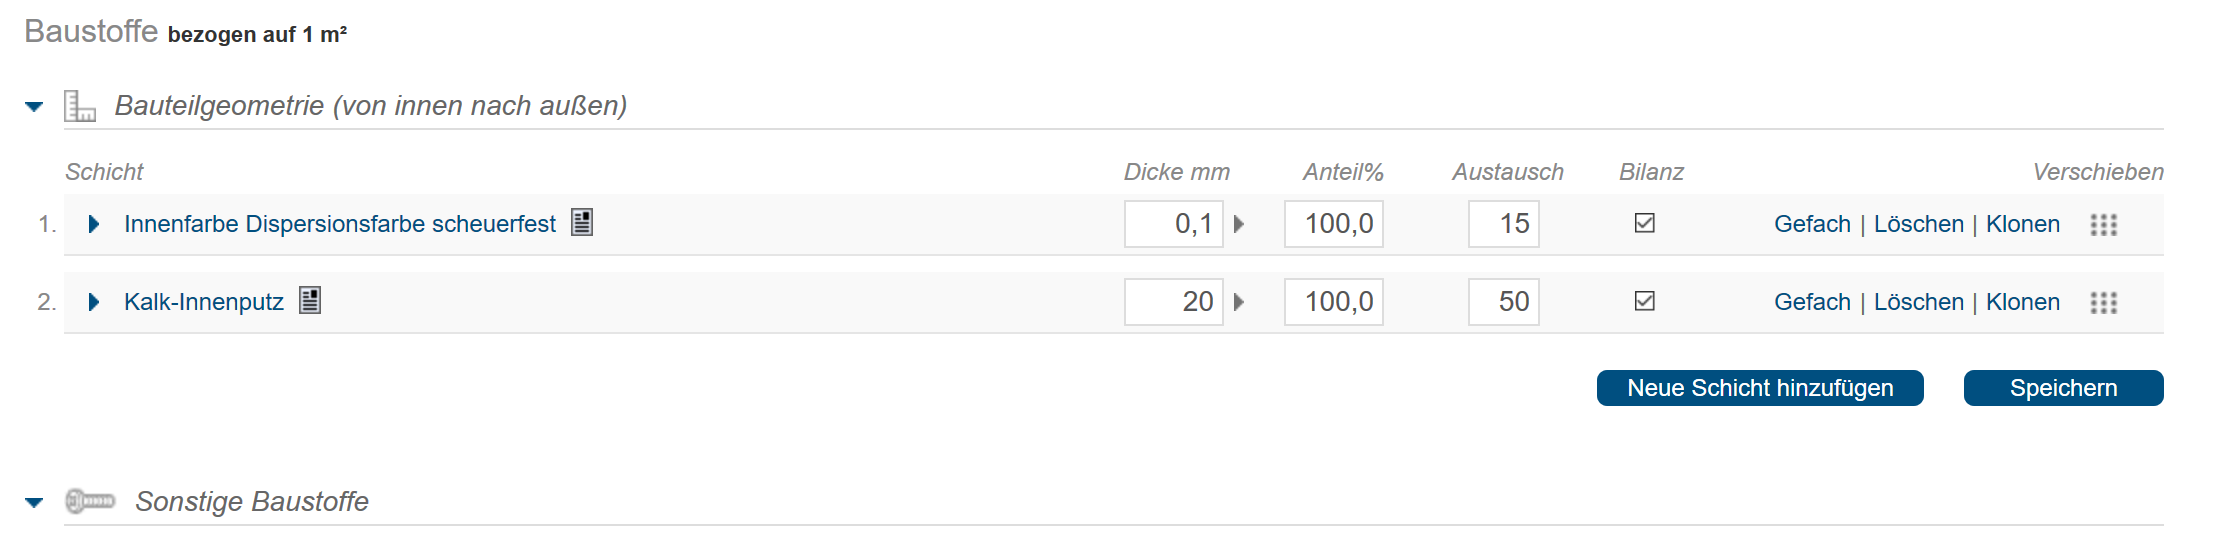The width and height of the screenshot is (2217, 536).
Task: Open info sheet icon for Innenfarbe Dispersionsfarbe
Action: [x=582, y=222]
